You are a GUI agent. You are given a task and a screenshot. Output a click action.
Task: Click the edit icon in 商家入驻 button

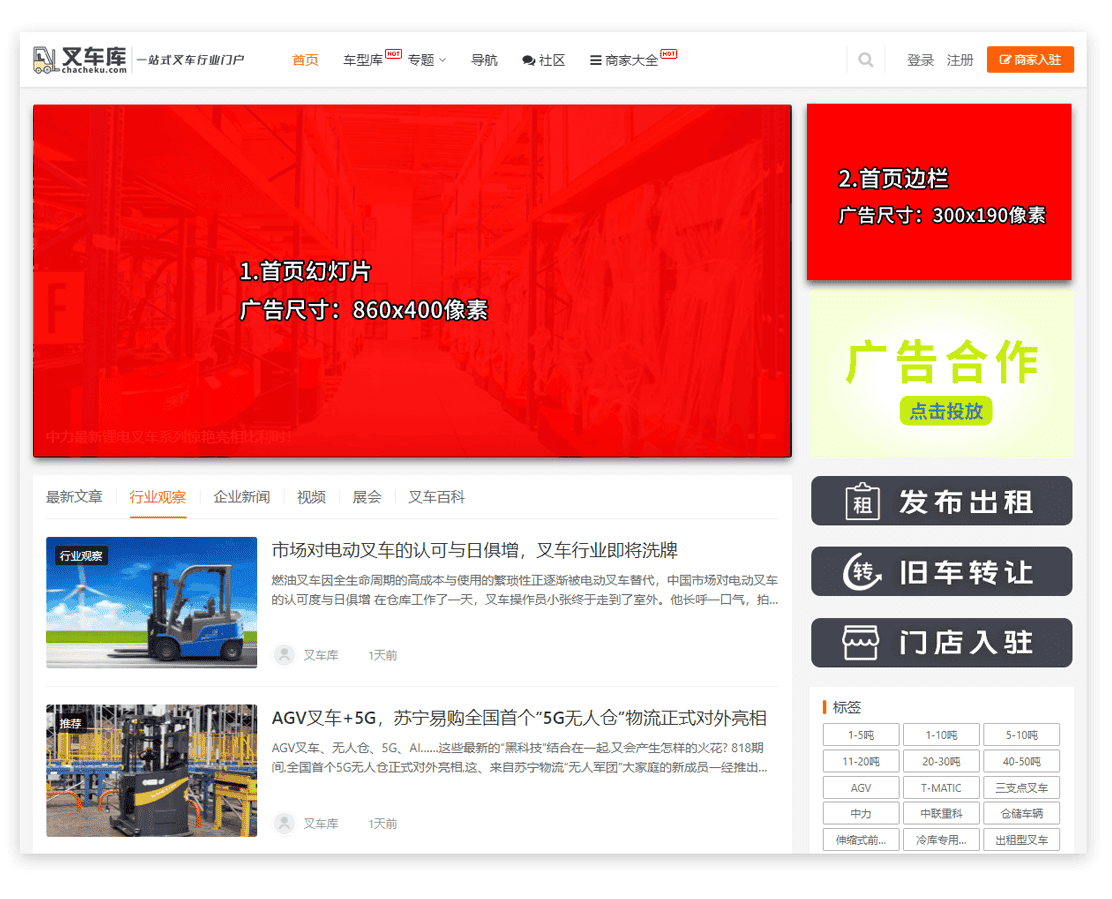tap(1005, 60)
